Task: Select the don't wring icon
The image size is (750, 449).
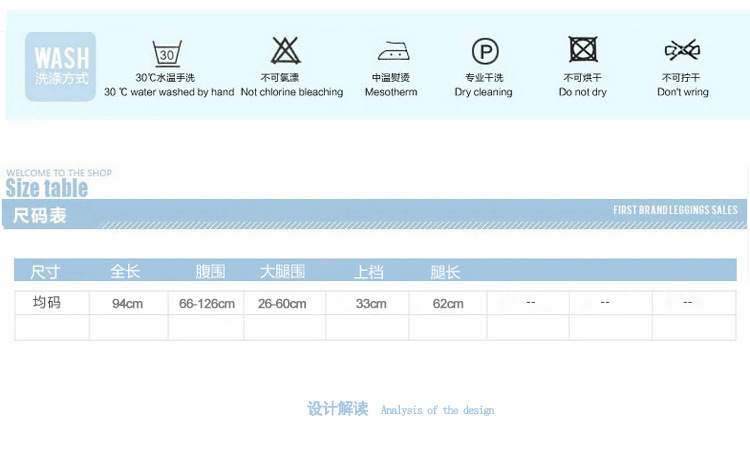Action: (x=682, y=50)
